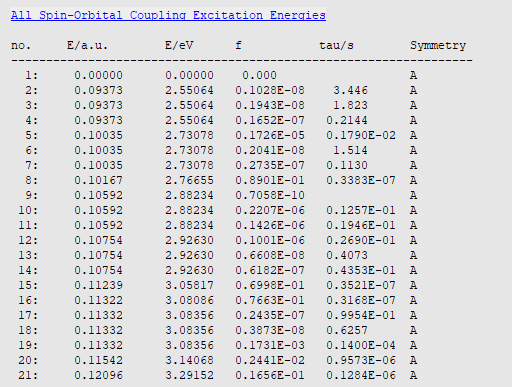Click the tau value 0.1790E-02
Viewport: 512px width, 387px height.
361,135
